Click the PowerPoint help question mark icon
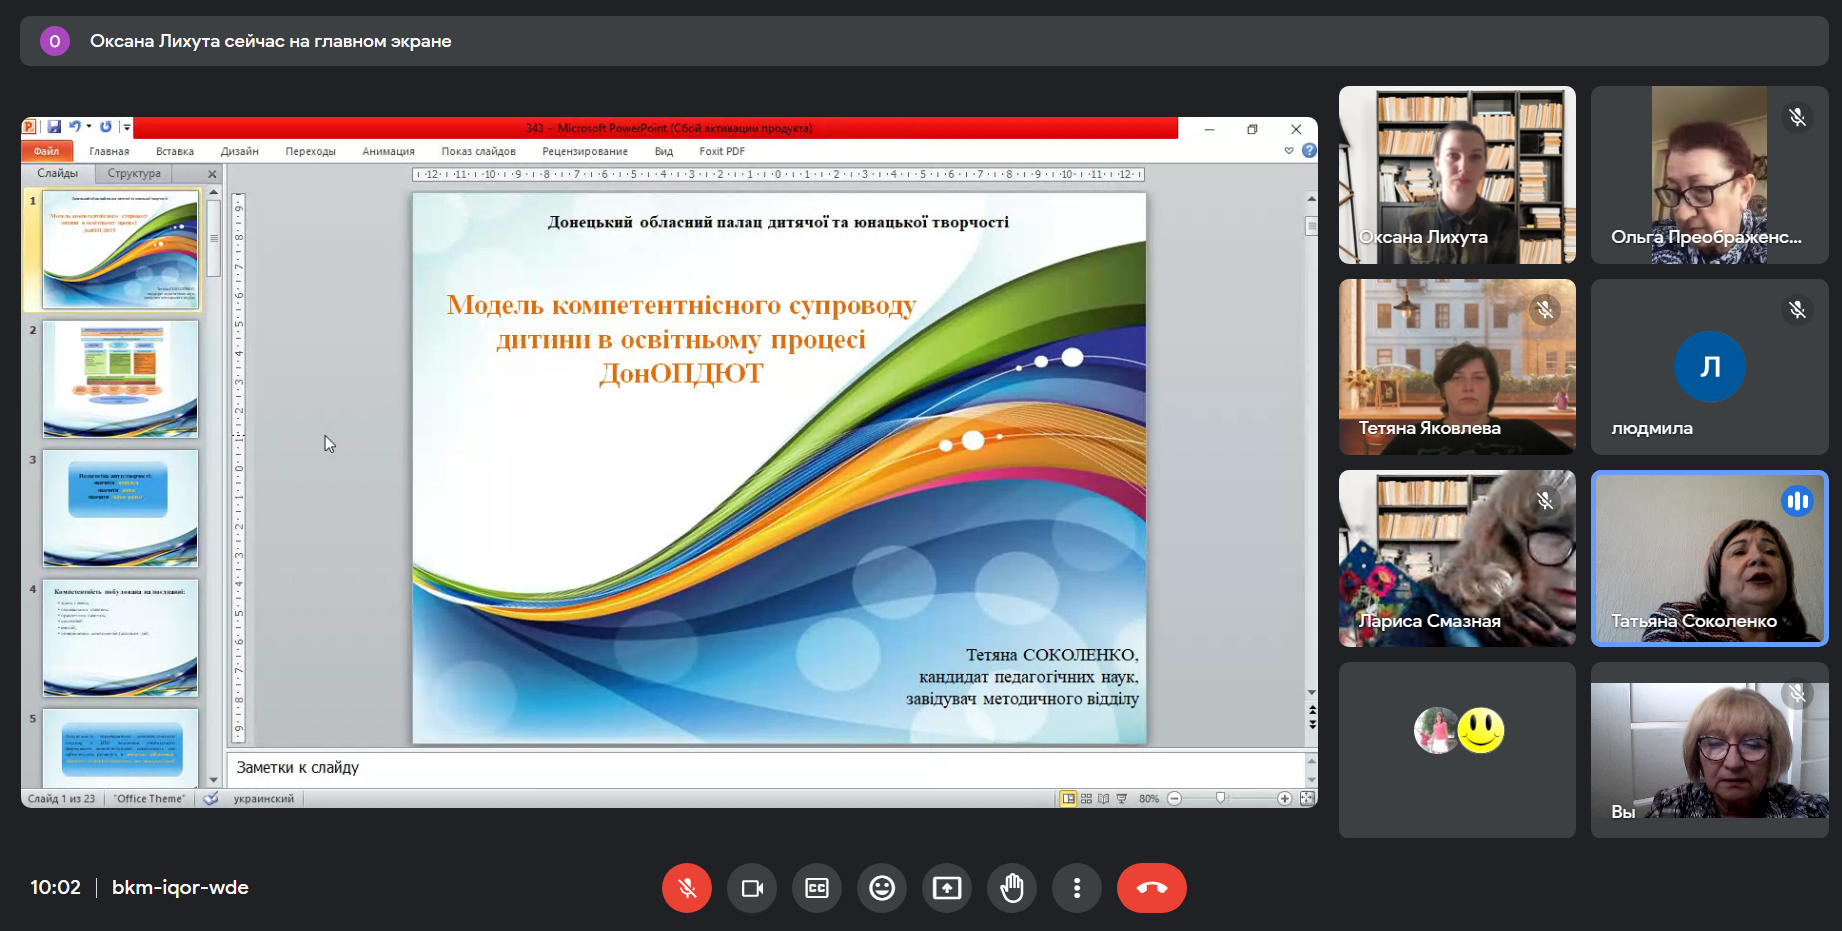The height and width of the screenshot is (931, 1842). pos(1309,151)
